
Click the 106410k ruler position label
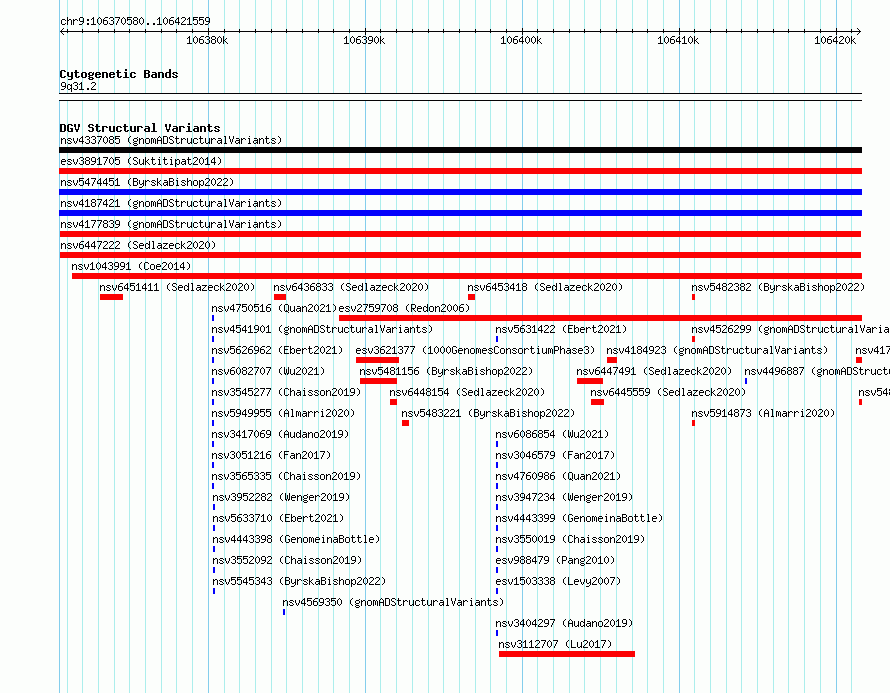pos(678,40)
